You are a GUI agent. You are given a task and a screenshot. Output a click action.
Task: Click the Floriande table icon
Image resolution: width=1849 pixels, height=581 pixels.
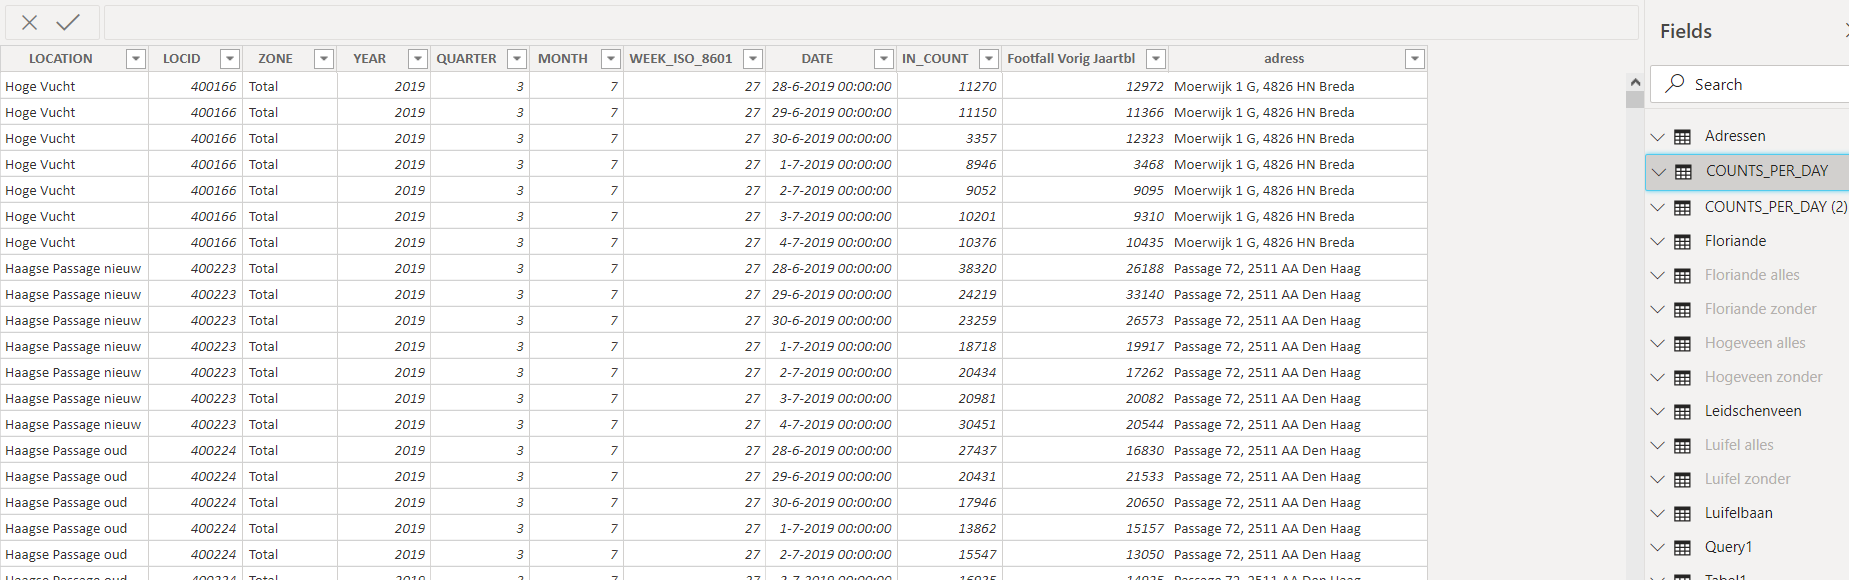tap(1683, 242)
